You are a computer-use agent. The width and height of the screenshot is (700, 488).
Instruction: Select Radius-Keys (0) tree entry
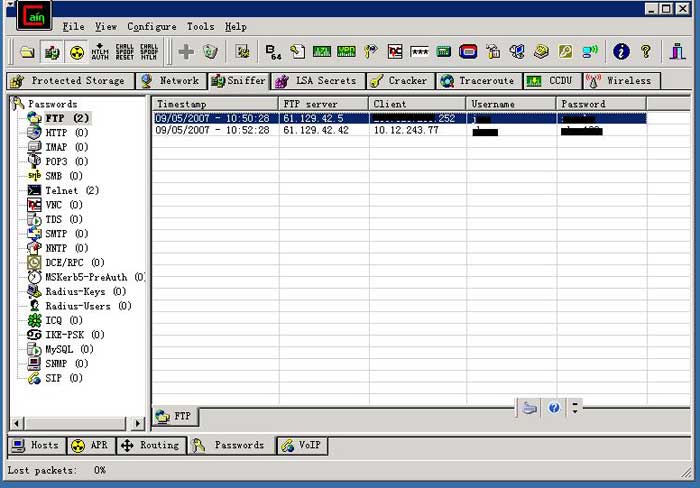[86, 292]
